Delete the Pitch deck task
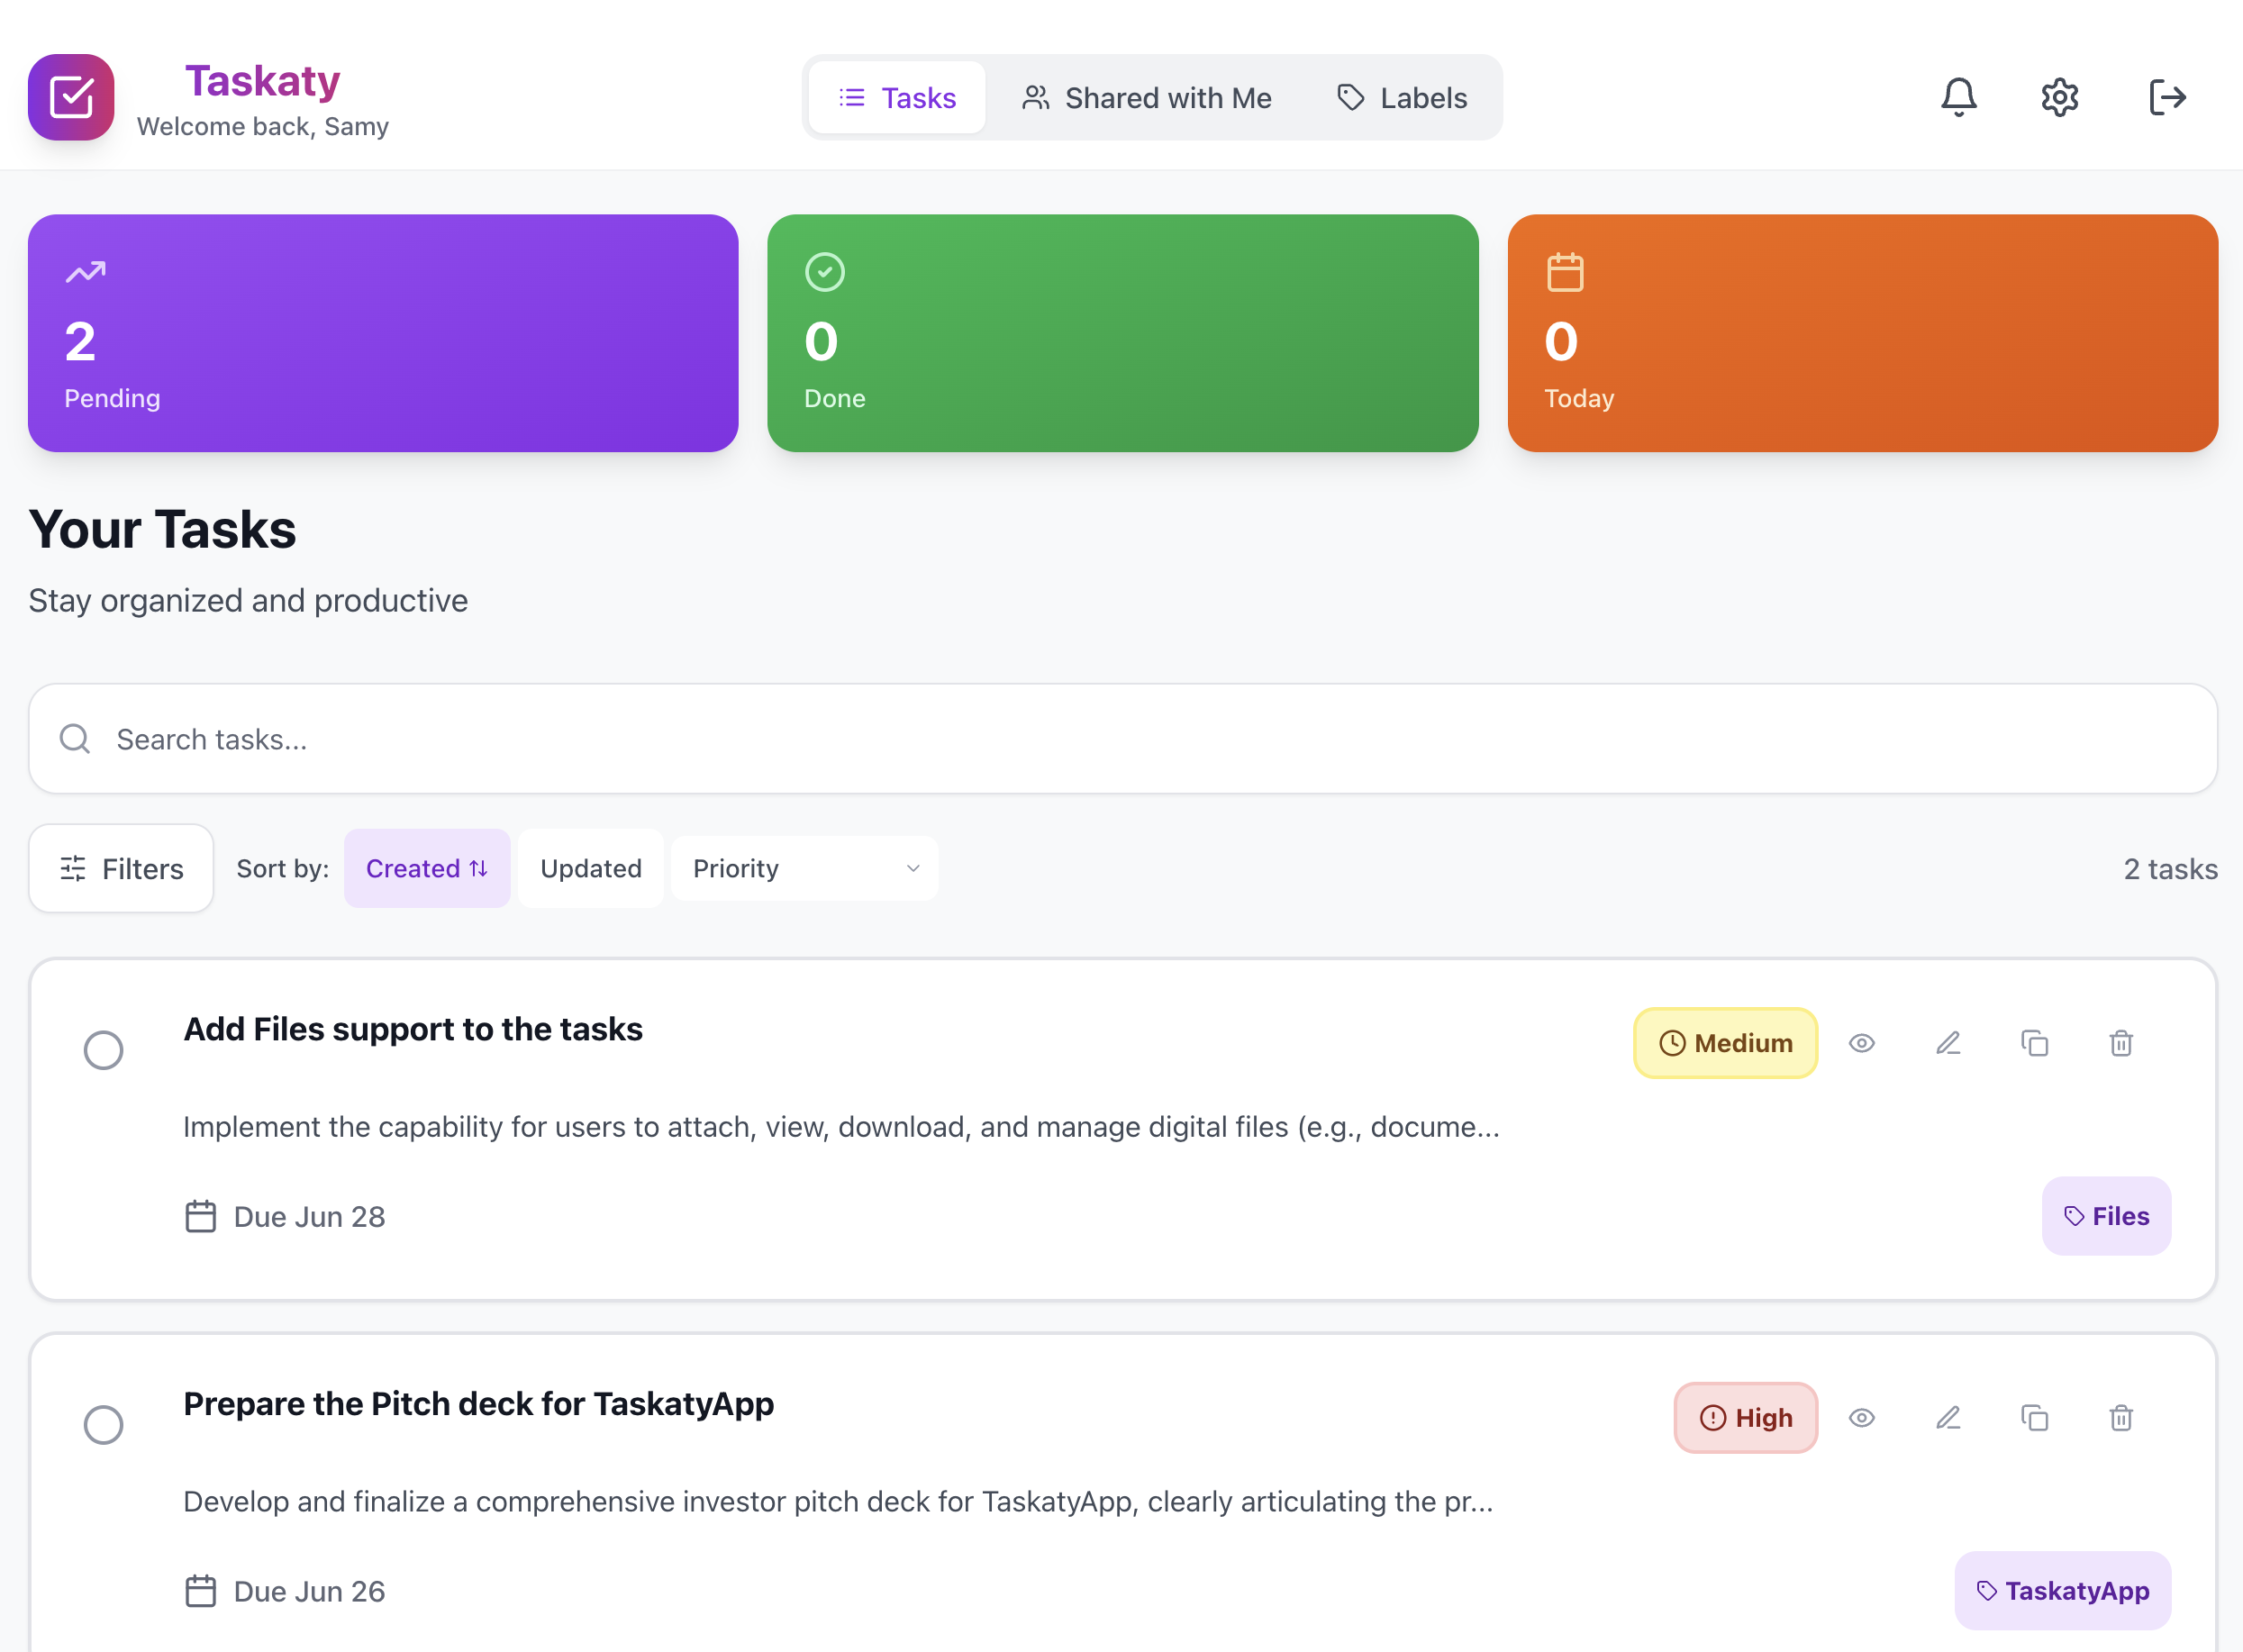This screenshot has width=2243, height=1652. (2120, 1418)
